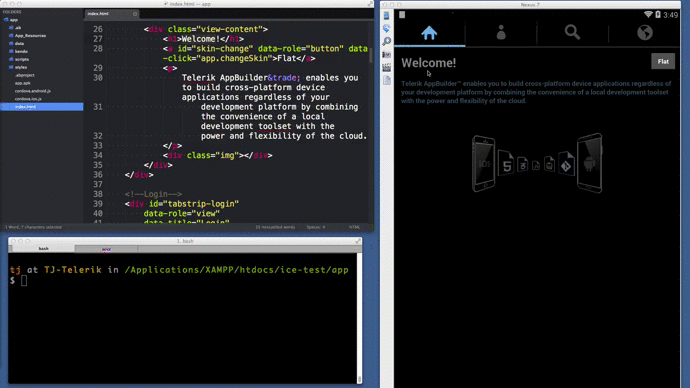This screenshot has height=388, width=690.
Task: Tap the Flat skin button
Action: [x=663, y=62]
